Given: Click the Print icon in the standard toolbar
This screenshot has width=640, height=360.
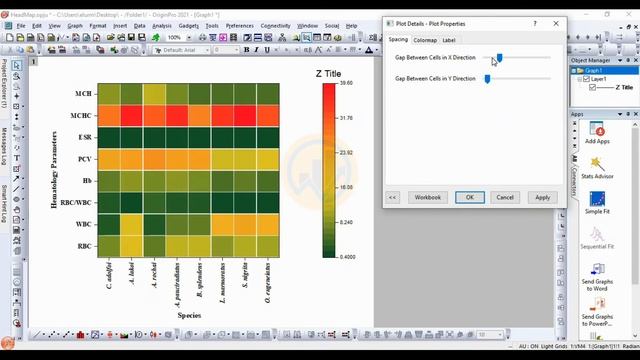Looking at the screenshot, I should coord(202,38).
